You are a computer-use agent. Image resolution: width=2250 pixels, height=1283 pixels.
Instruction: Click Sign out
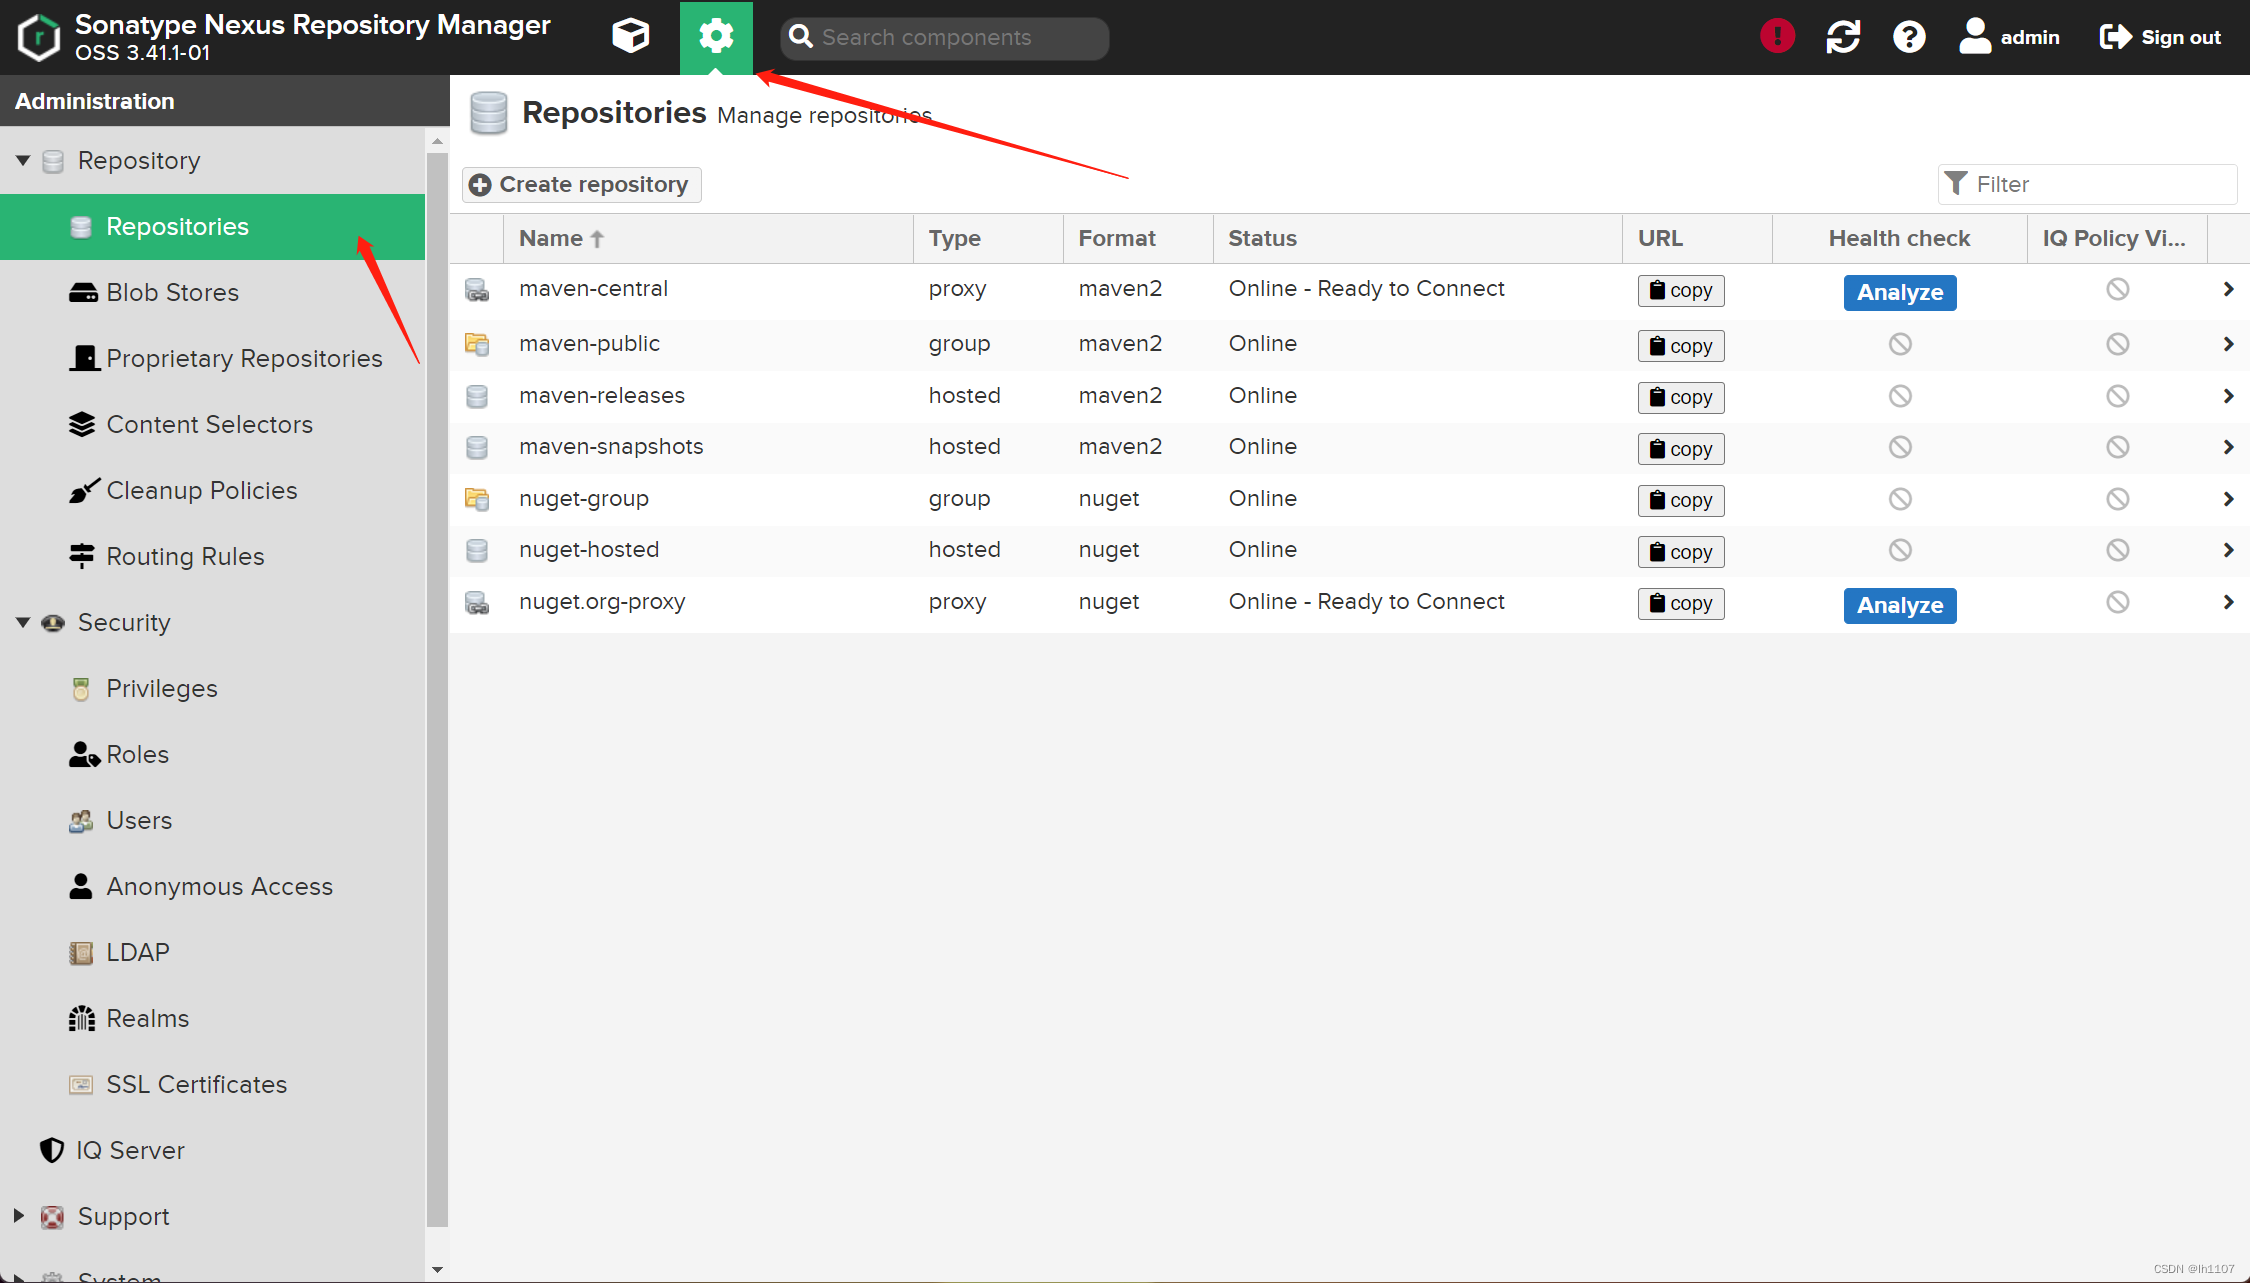point(2160,37)
